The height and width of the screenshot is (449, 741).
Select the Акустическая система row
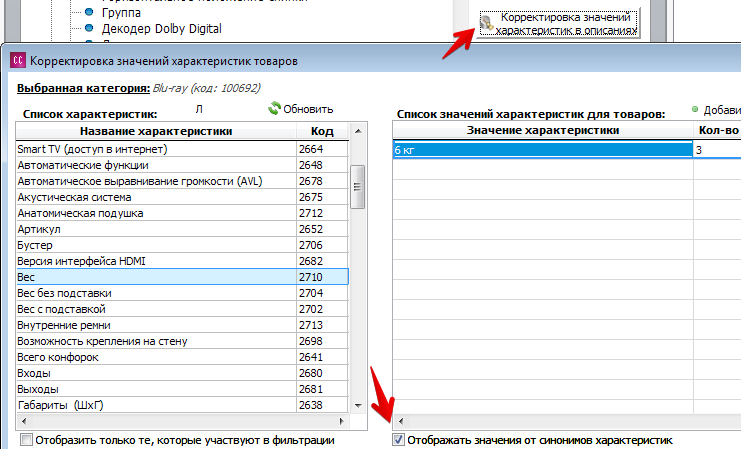[182, 197]
